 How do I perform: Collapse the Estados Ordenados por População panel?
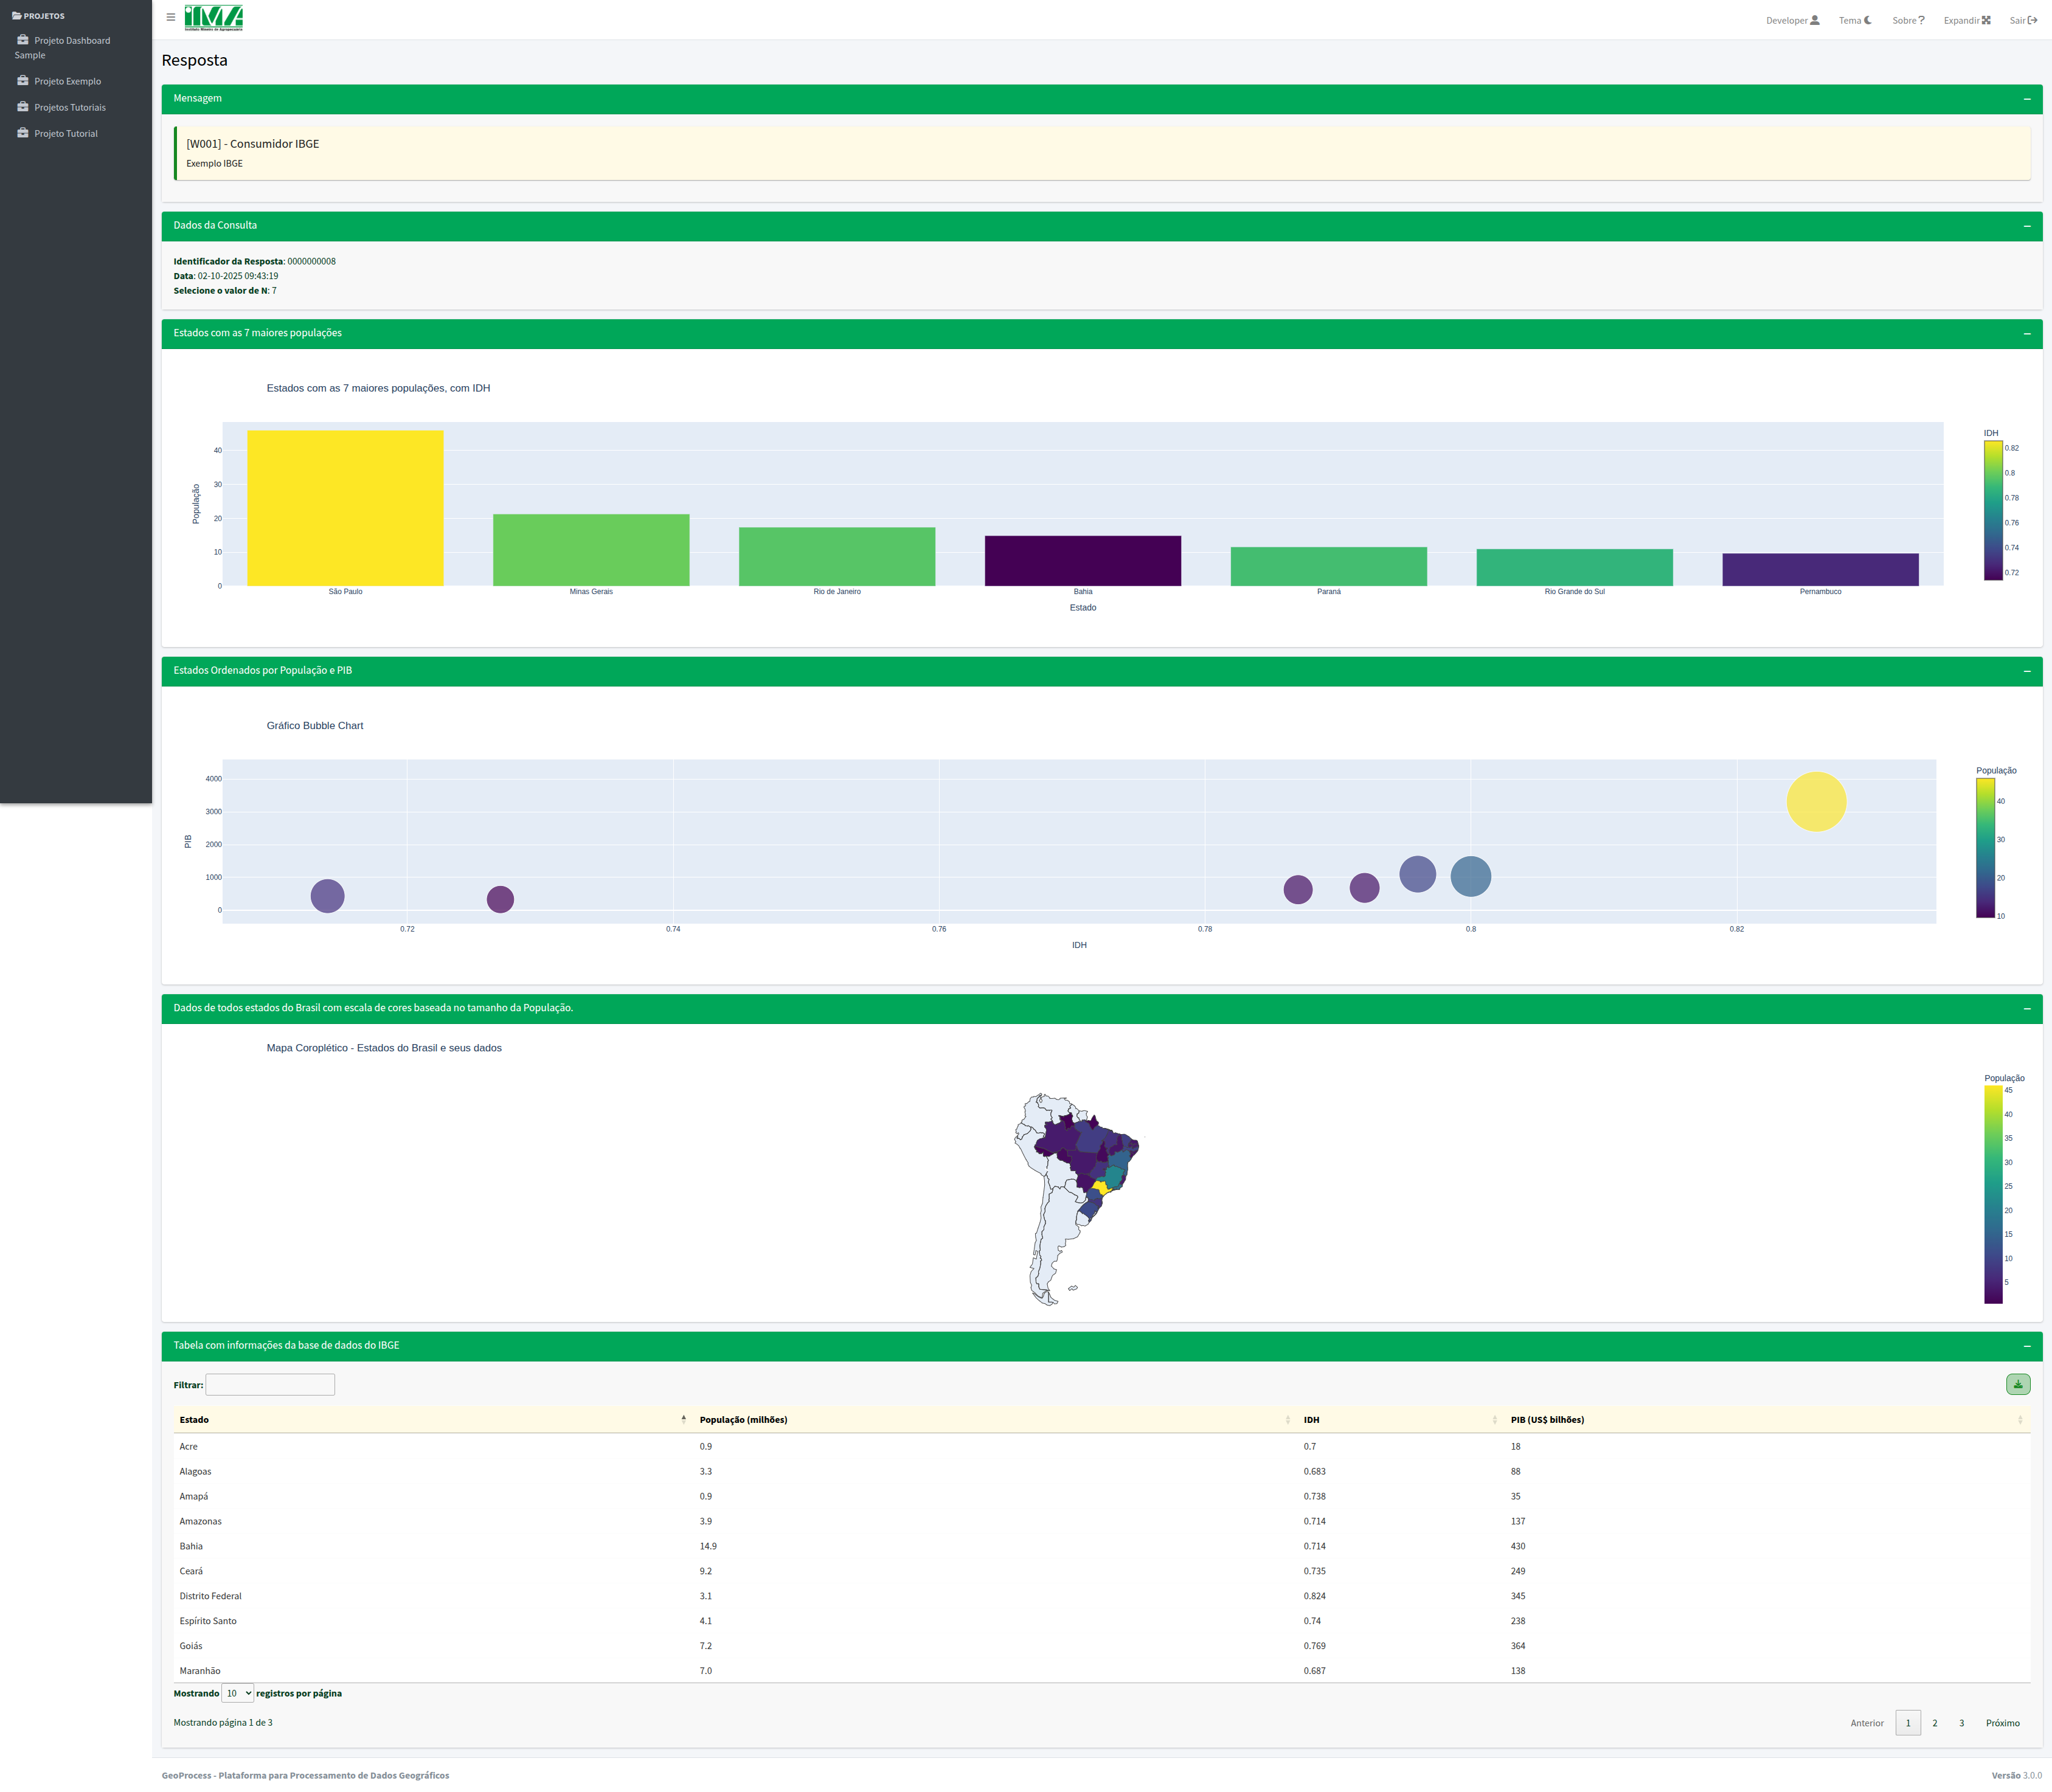coord(2026,671)
